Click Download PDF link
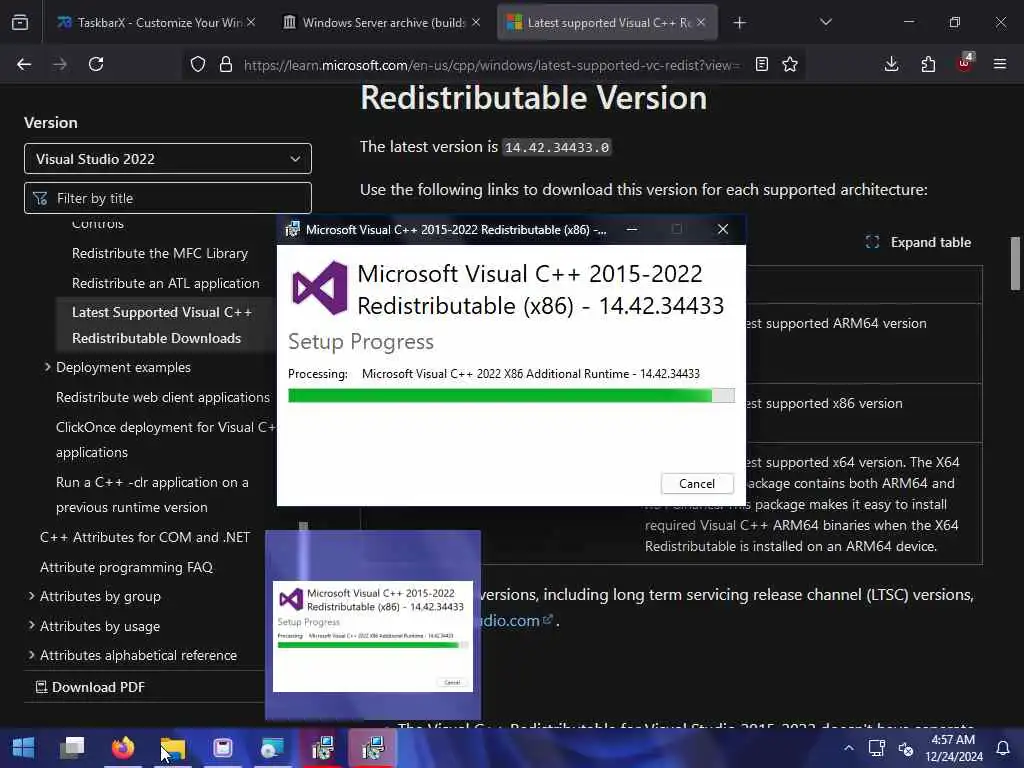 tap(90, 687)
